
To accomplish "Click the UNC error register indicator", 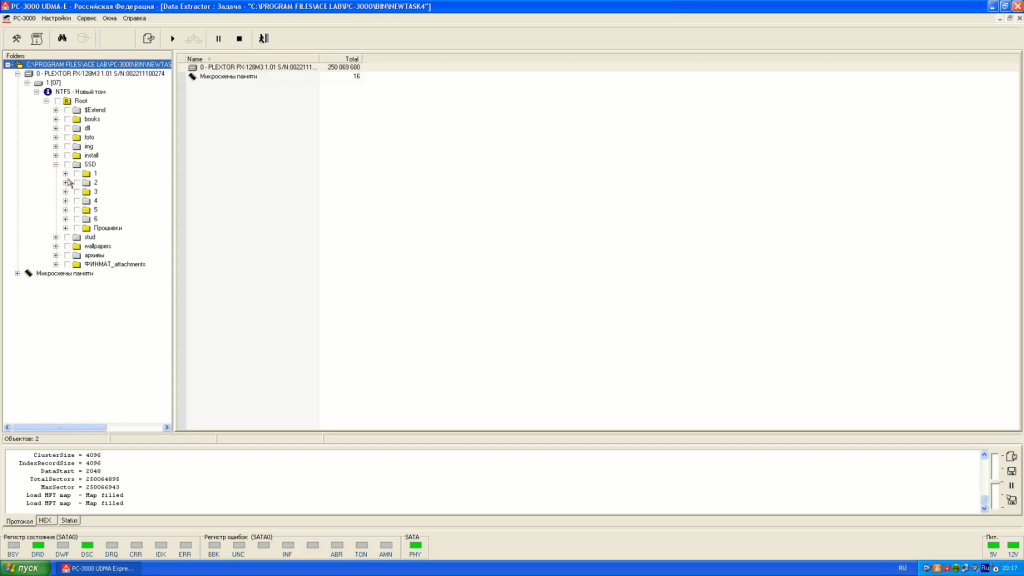I will tap(238, 545).
